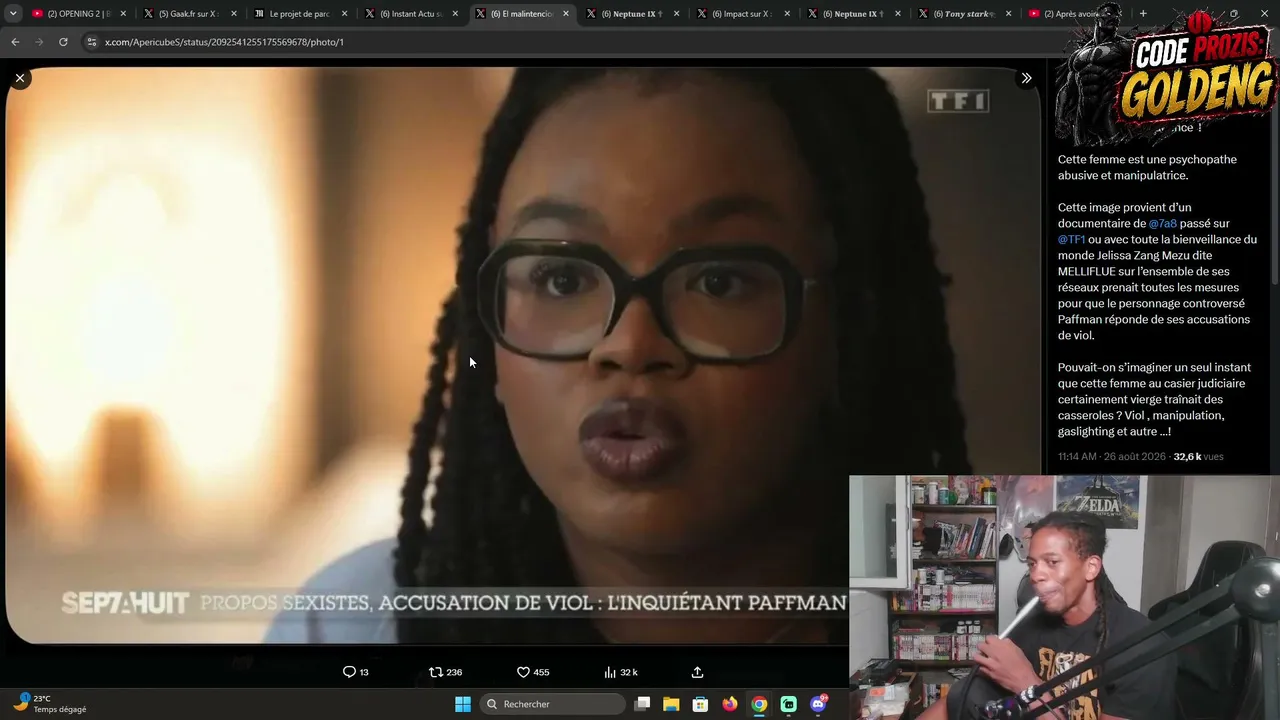Switch to the OPENING 2 YouTube tab

click(78, 14)
